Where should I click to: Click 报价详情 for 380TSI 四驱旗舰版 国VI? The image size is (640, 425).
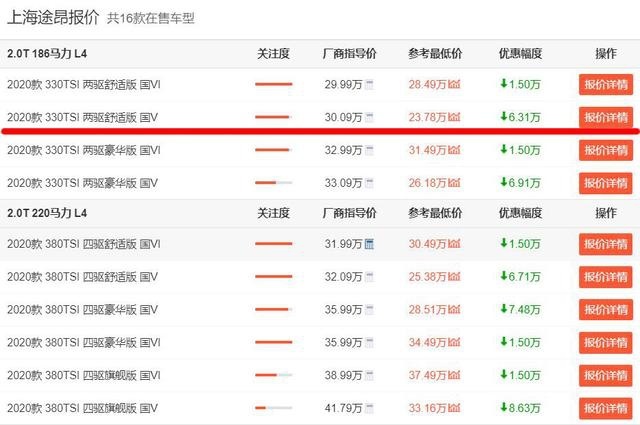(x=606, y=375)
